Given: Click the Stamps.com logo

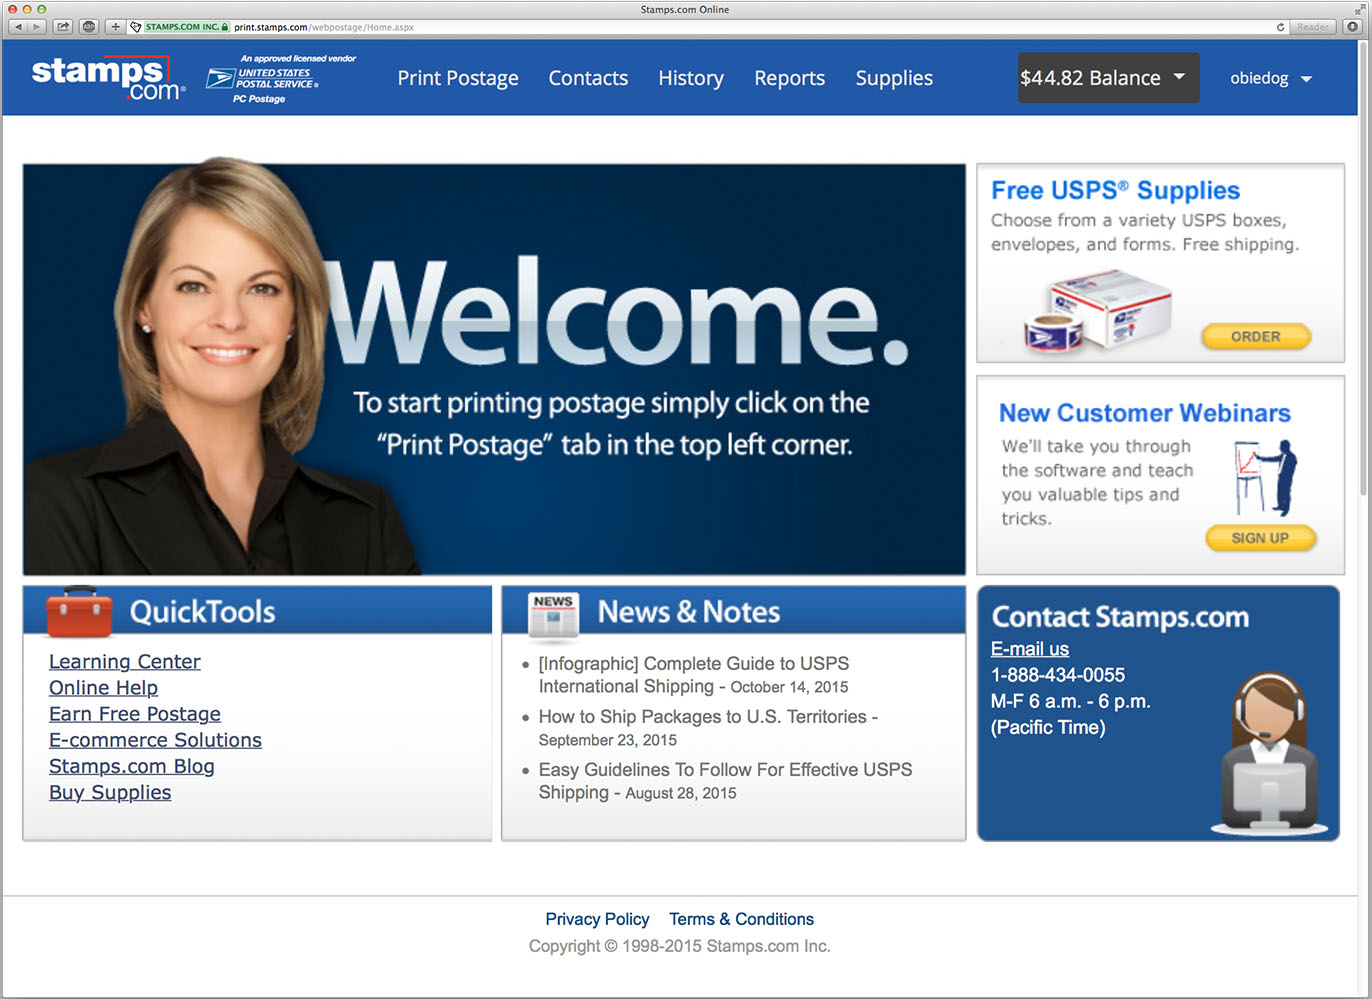Looking at the screenshot, I should pyautogui.click(x=107, y=78).
